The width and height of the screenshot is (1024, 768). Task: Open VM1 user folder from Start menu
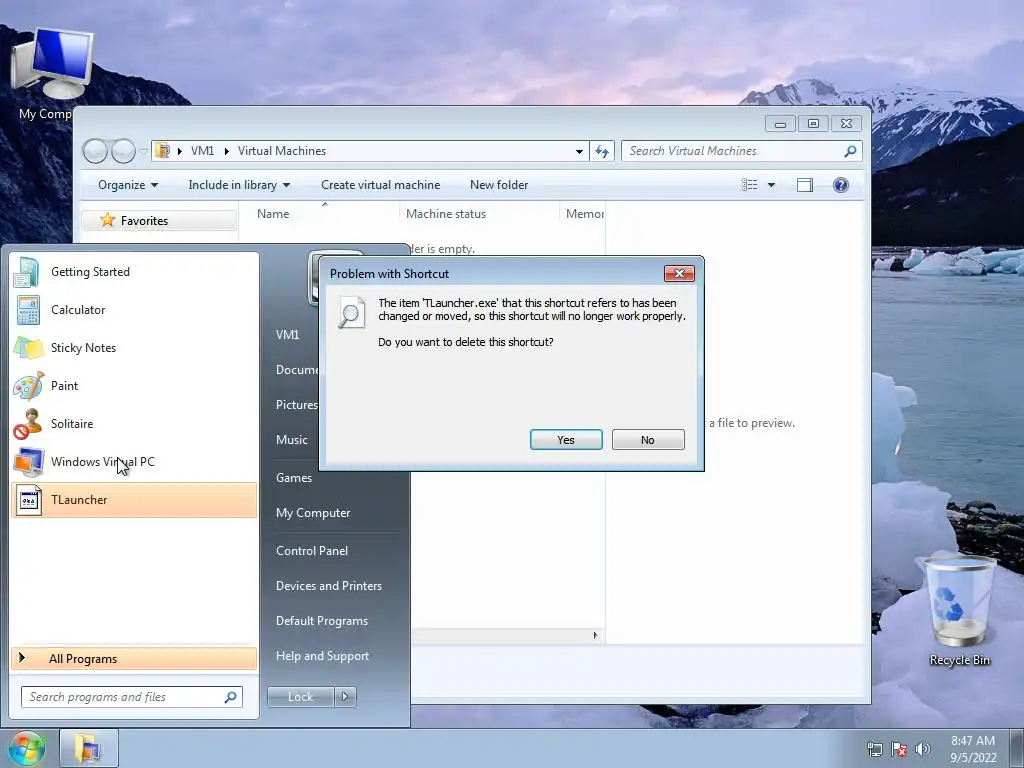pos(287,334)
